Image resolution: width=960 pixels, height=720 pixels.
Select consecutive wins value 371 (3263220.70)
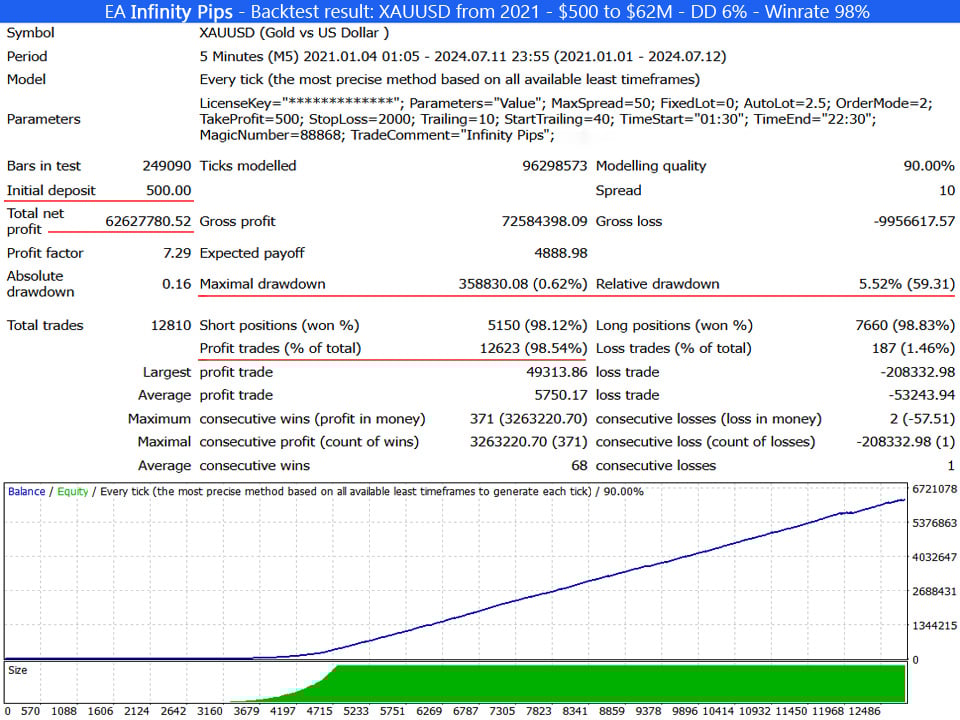528,419
